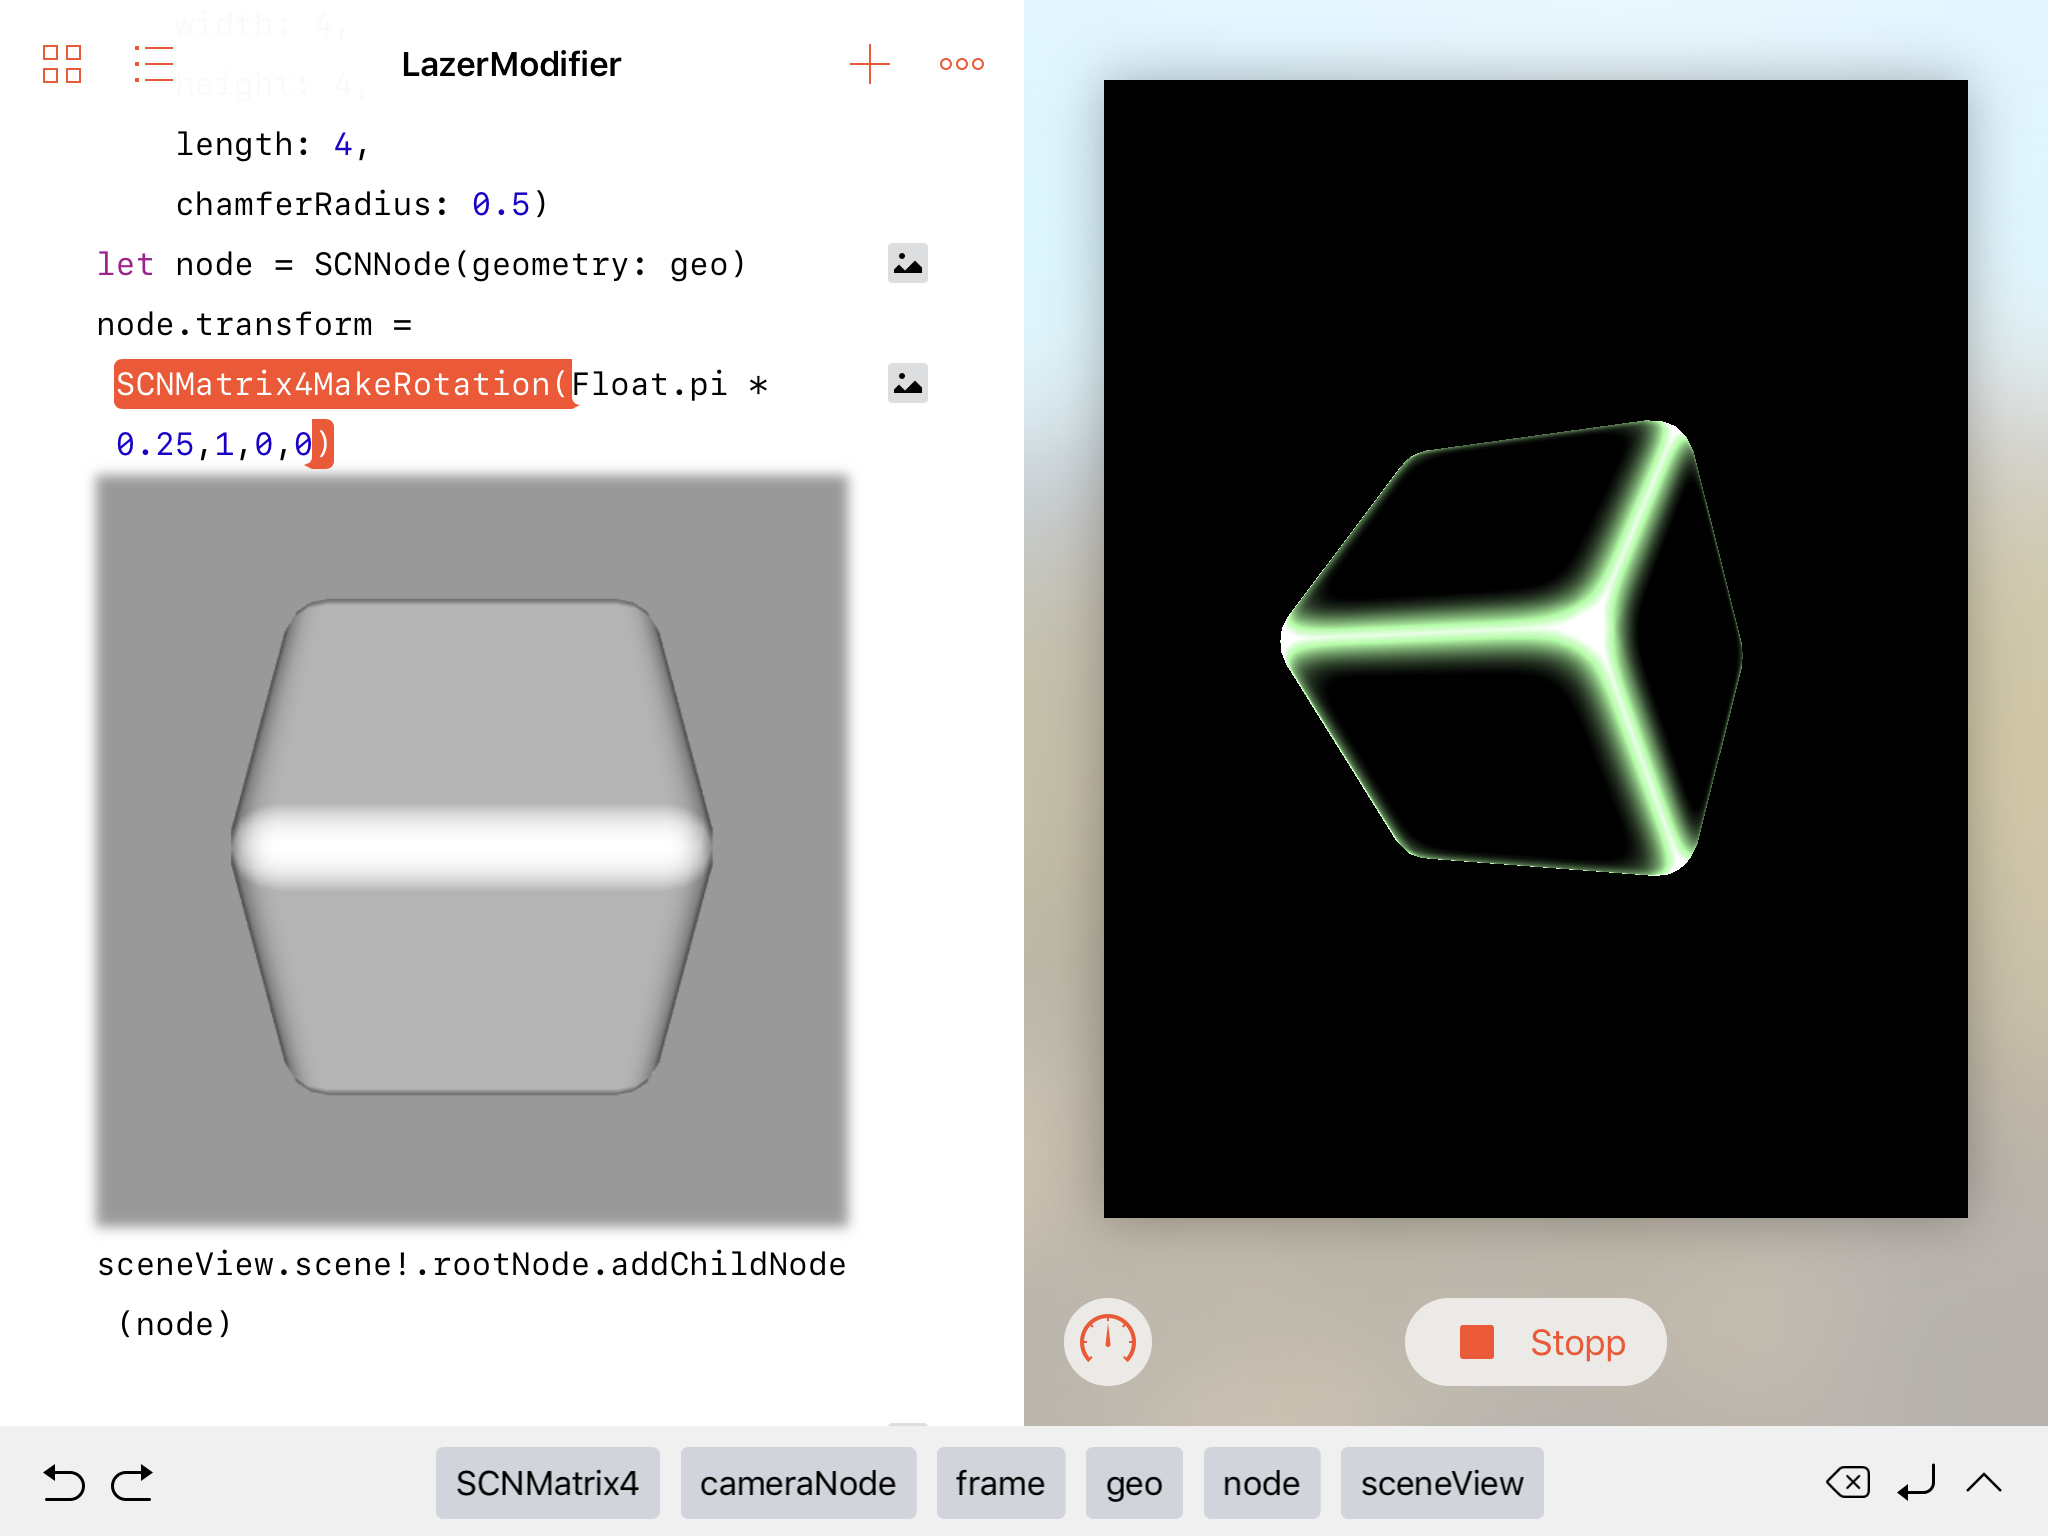Open the document outline list icon
Viewport: 2048px width, 1536px height.
click(x=154, y=64)
